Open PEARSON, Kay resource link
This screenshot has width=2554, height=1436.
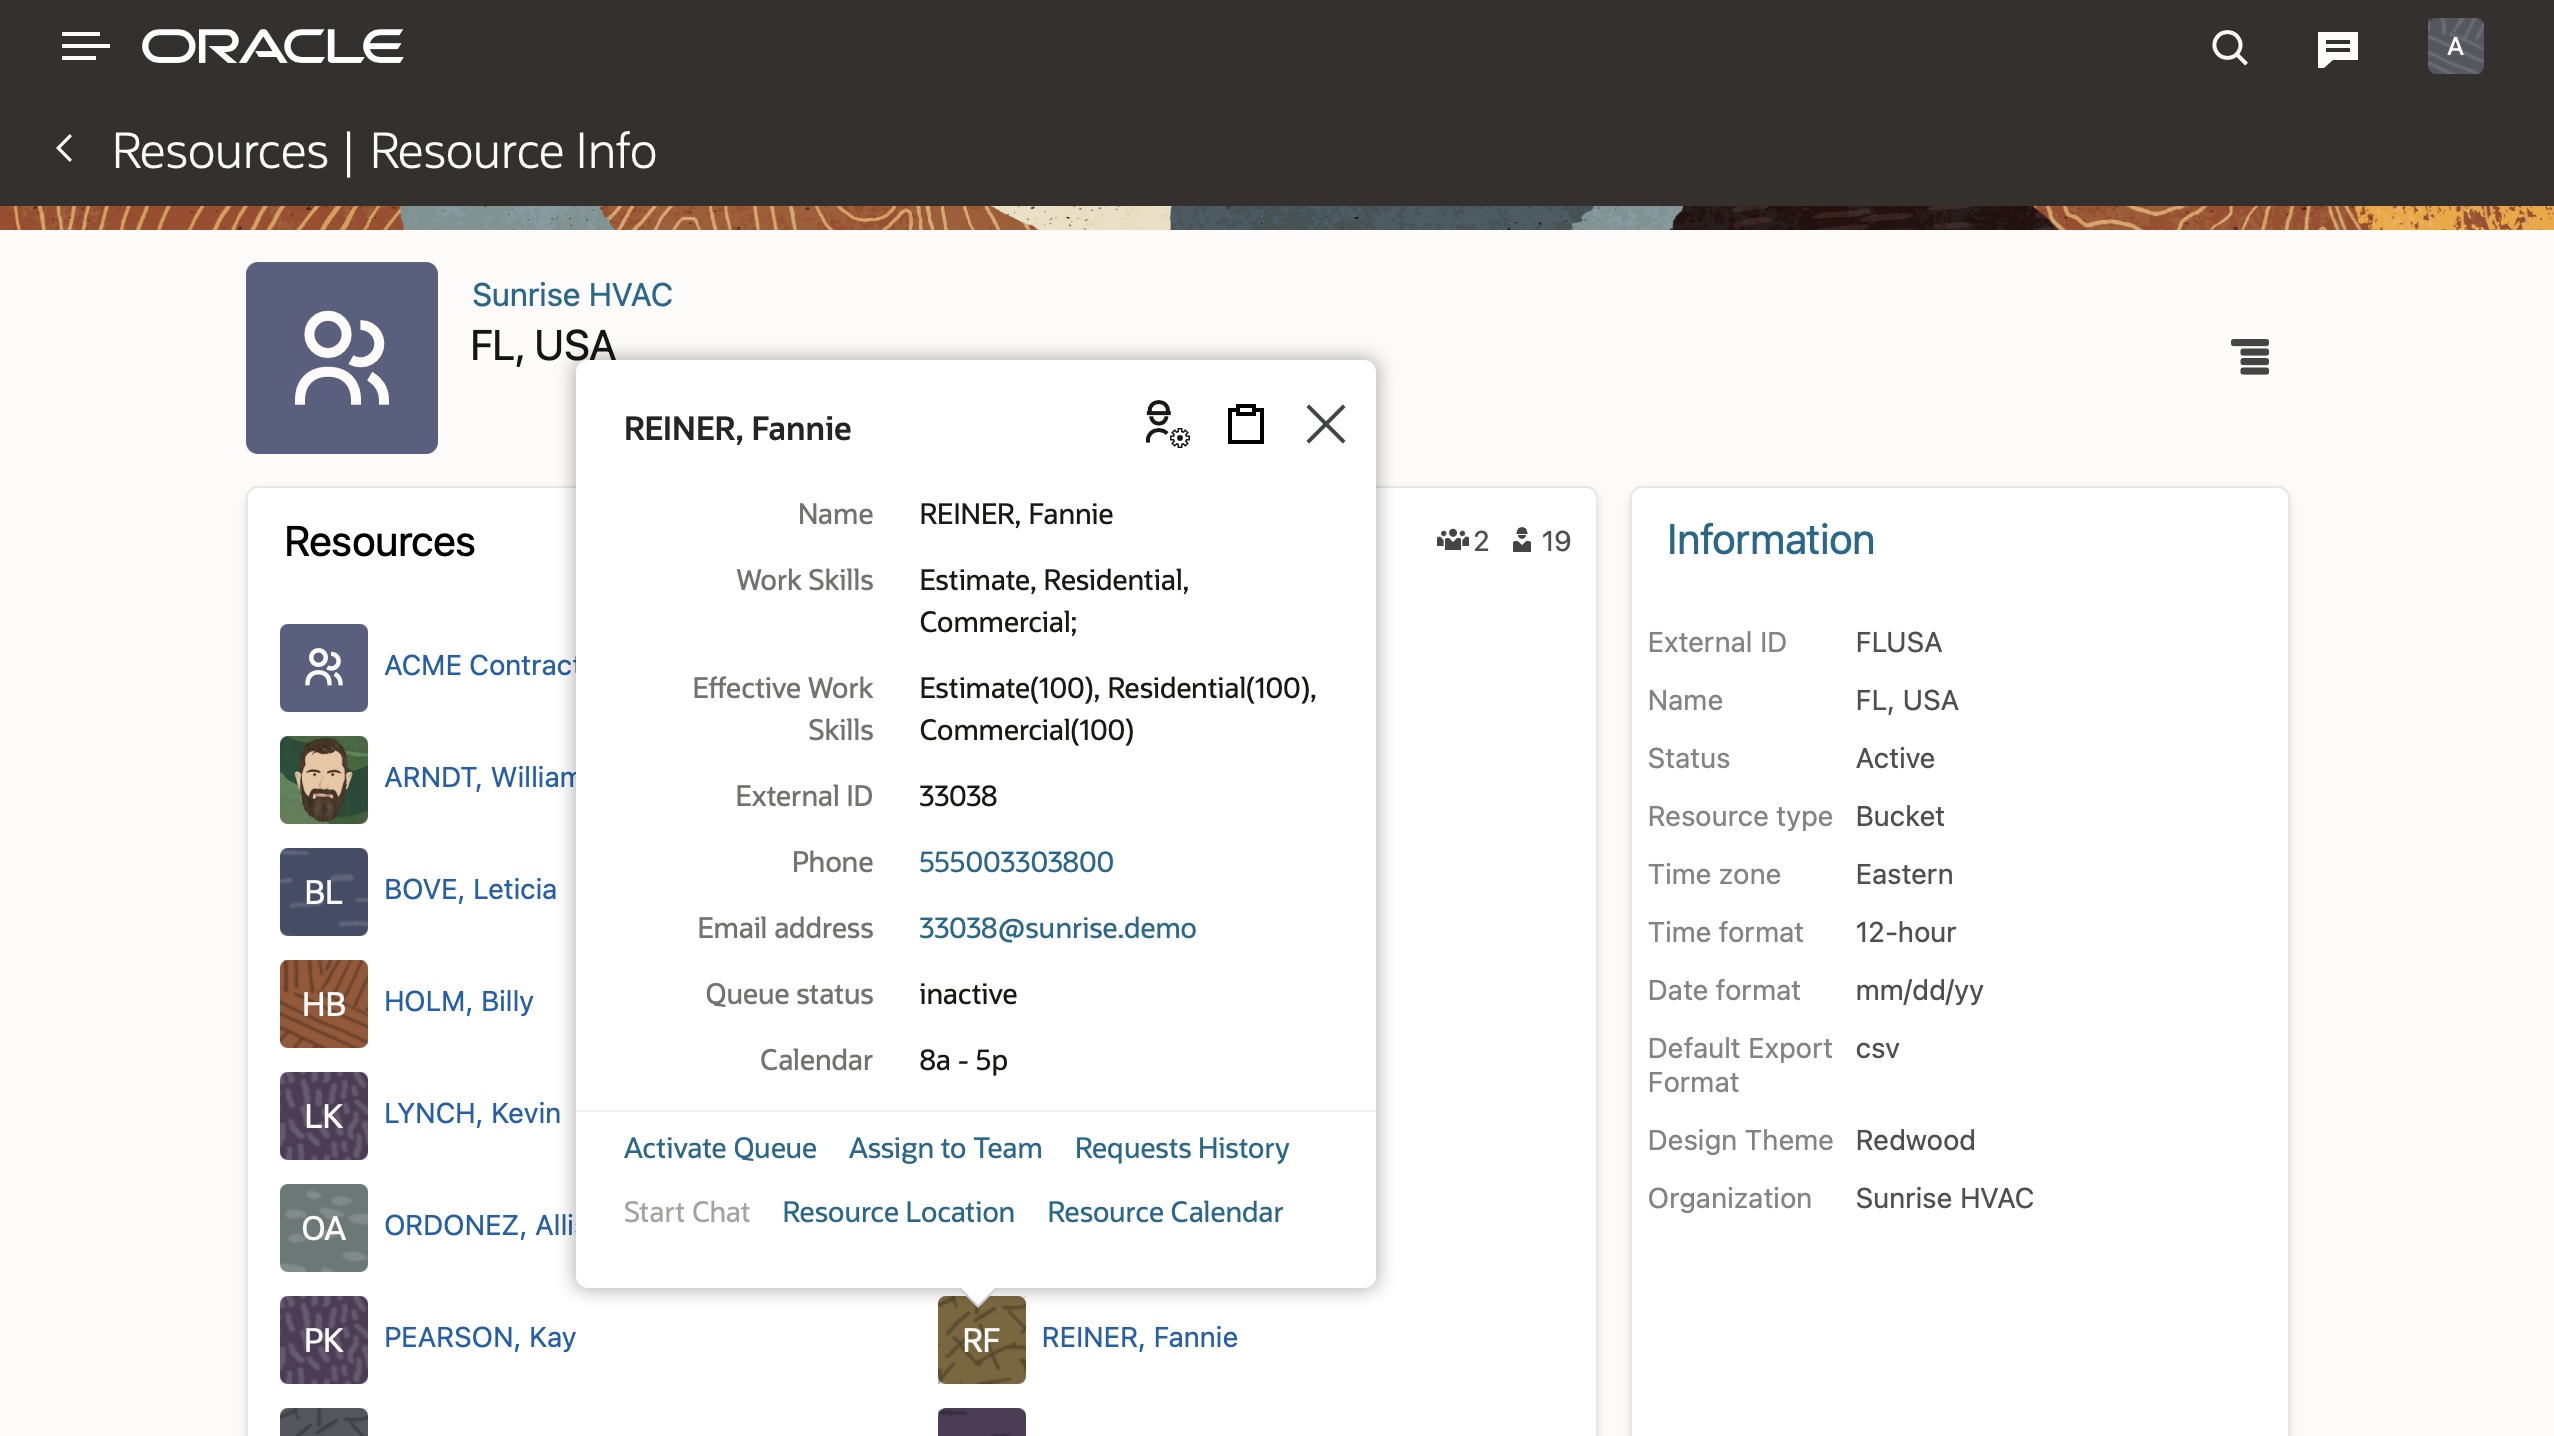coord(480,1337)
